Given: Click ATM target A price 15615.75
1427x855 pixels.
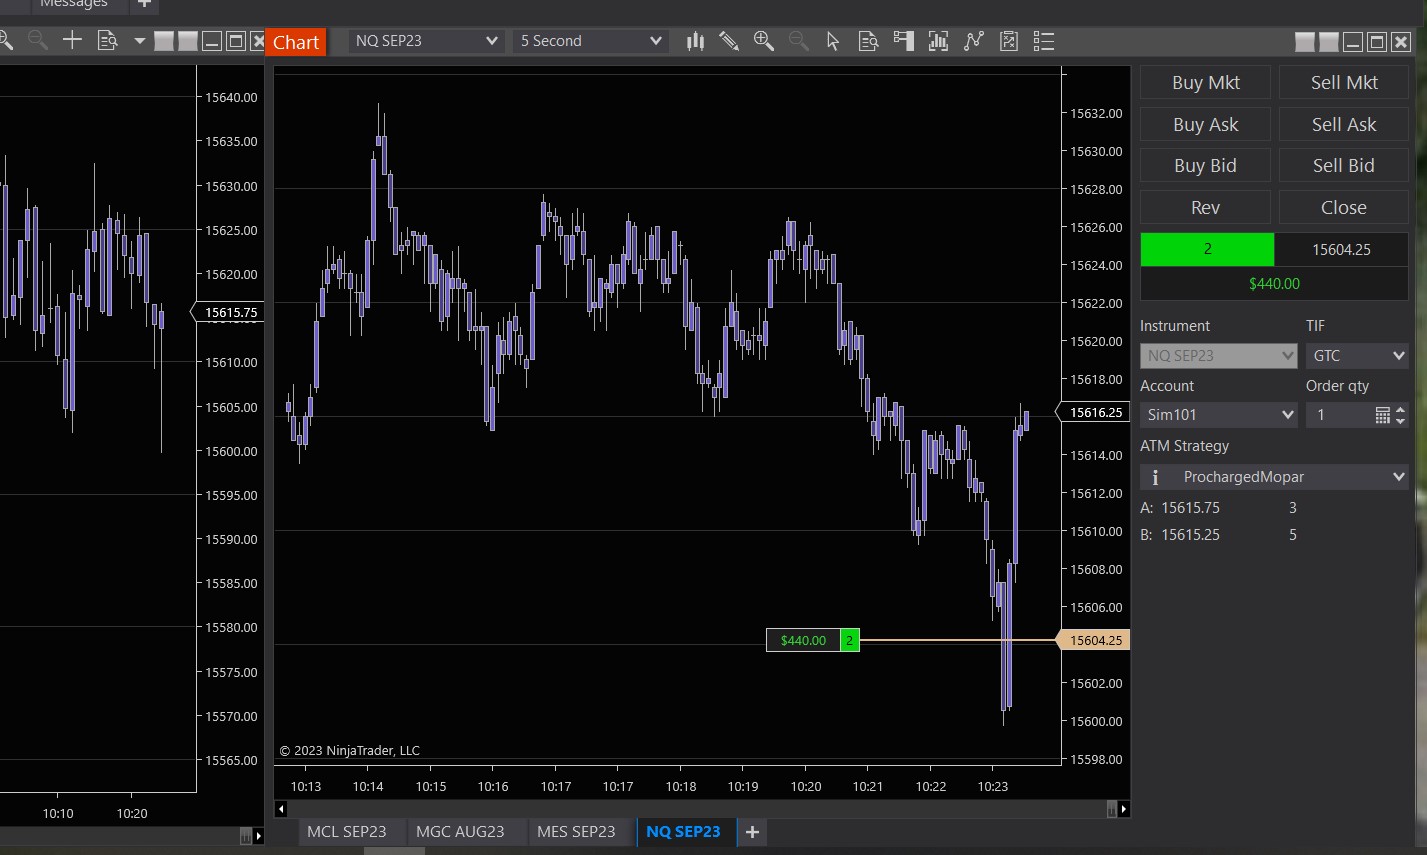Looking at the screenshot, I should pyautogui.click(x=1190, y=508).
